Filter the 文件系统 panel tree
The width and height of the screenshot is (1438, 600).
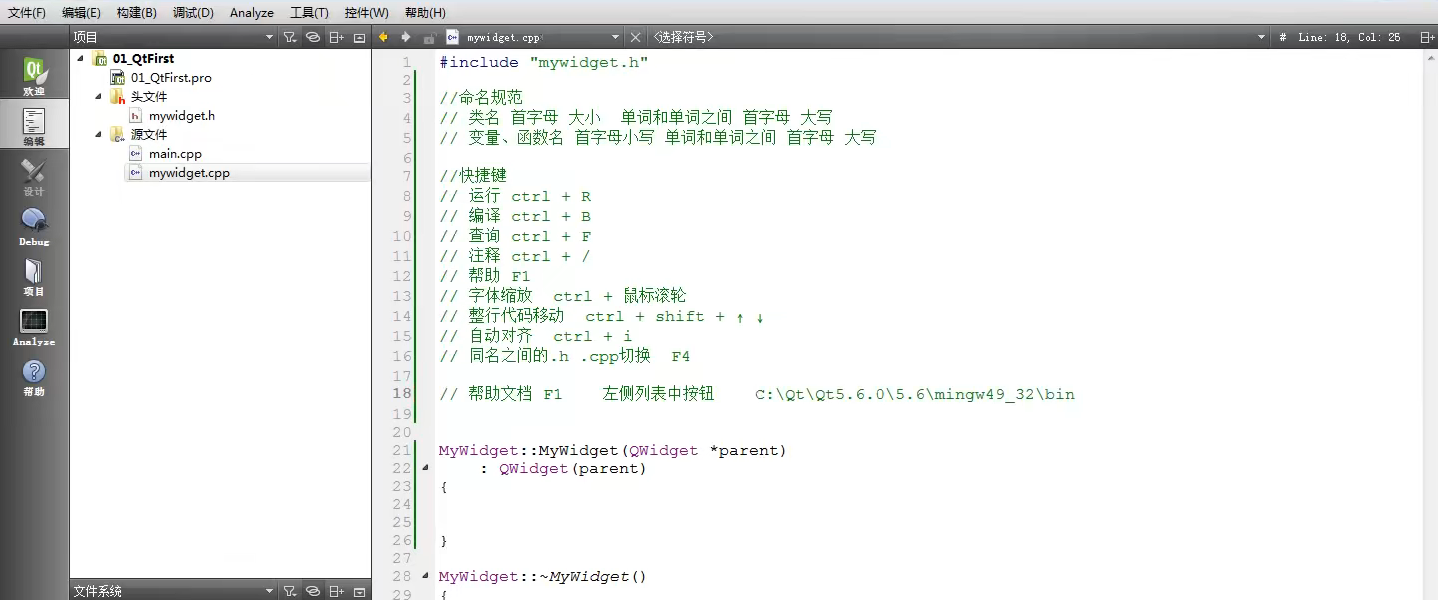(x=289, y=591)
